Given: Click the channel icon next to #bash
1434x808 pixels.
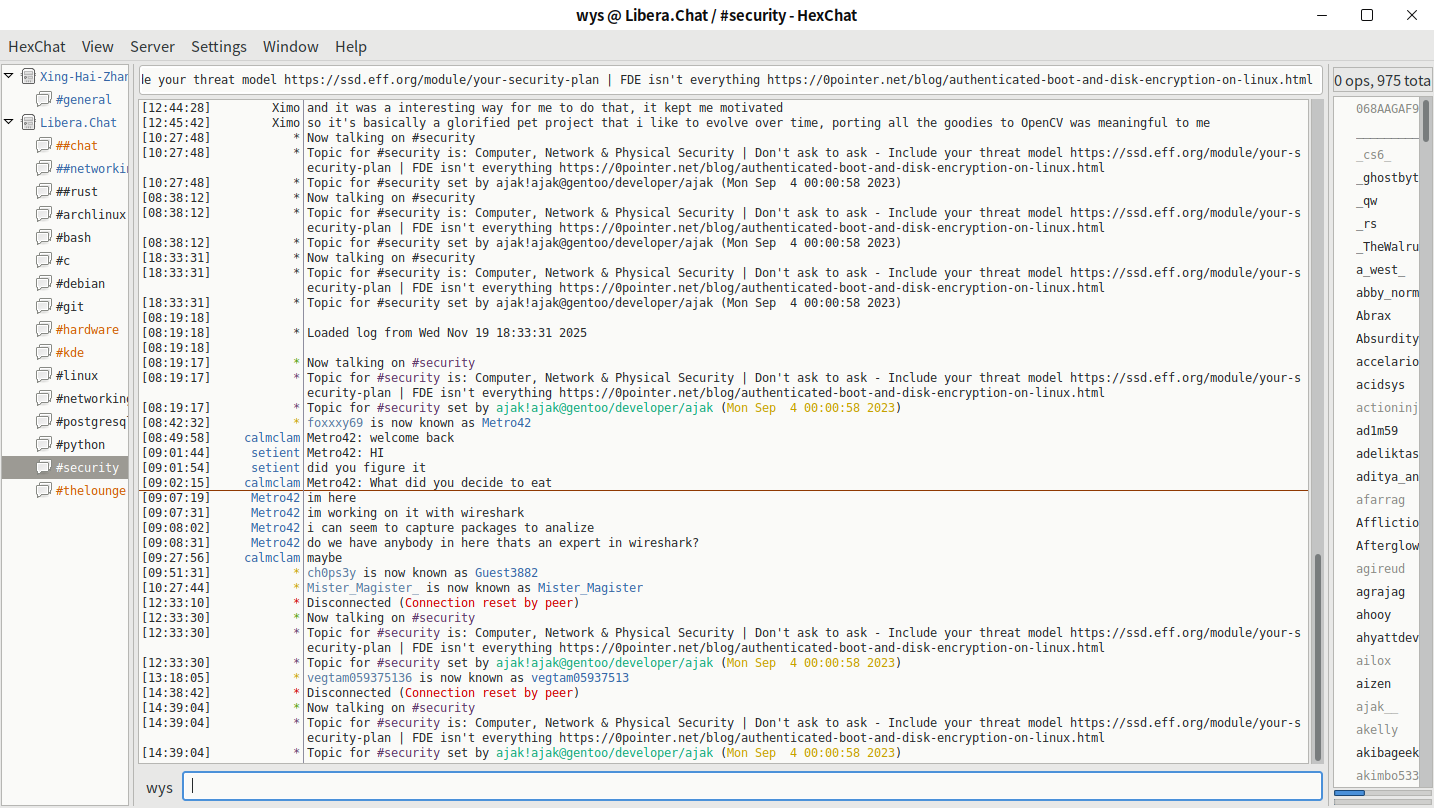Looking at the screenshot, I should (x=44, y=238).
